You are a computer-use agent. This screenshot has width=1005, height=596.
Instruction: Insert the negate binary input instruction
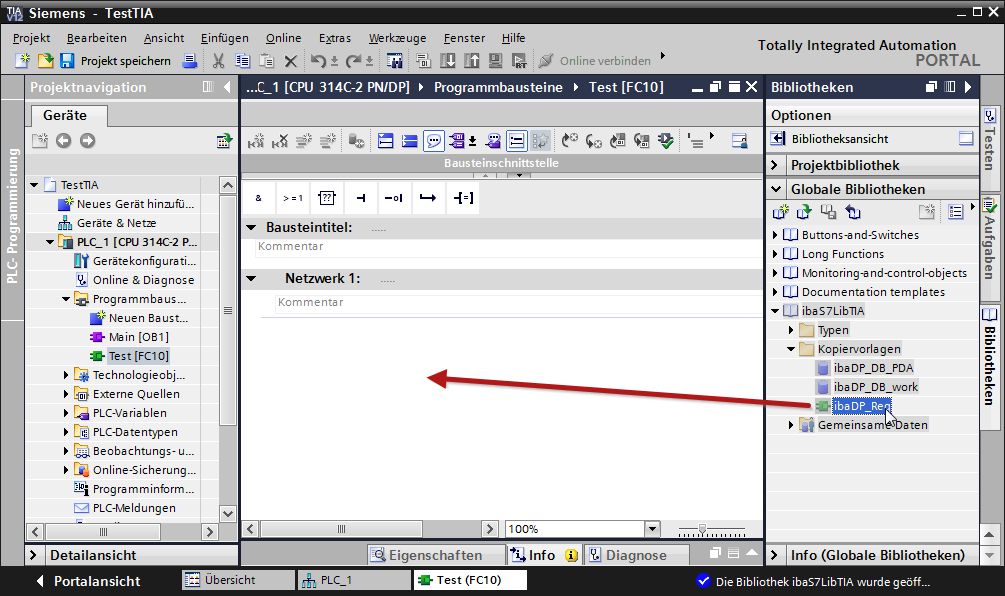[x=394, y=198]
